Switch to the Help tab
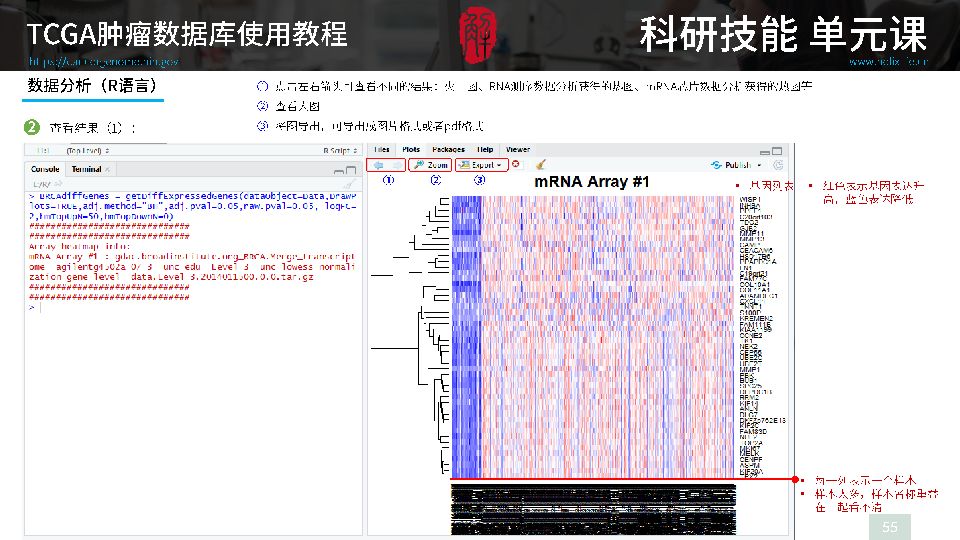The image size is (960, 540). pyautogui.click(x=485, y=149)
